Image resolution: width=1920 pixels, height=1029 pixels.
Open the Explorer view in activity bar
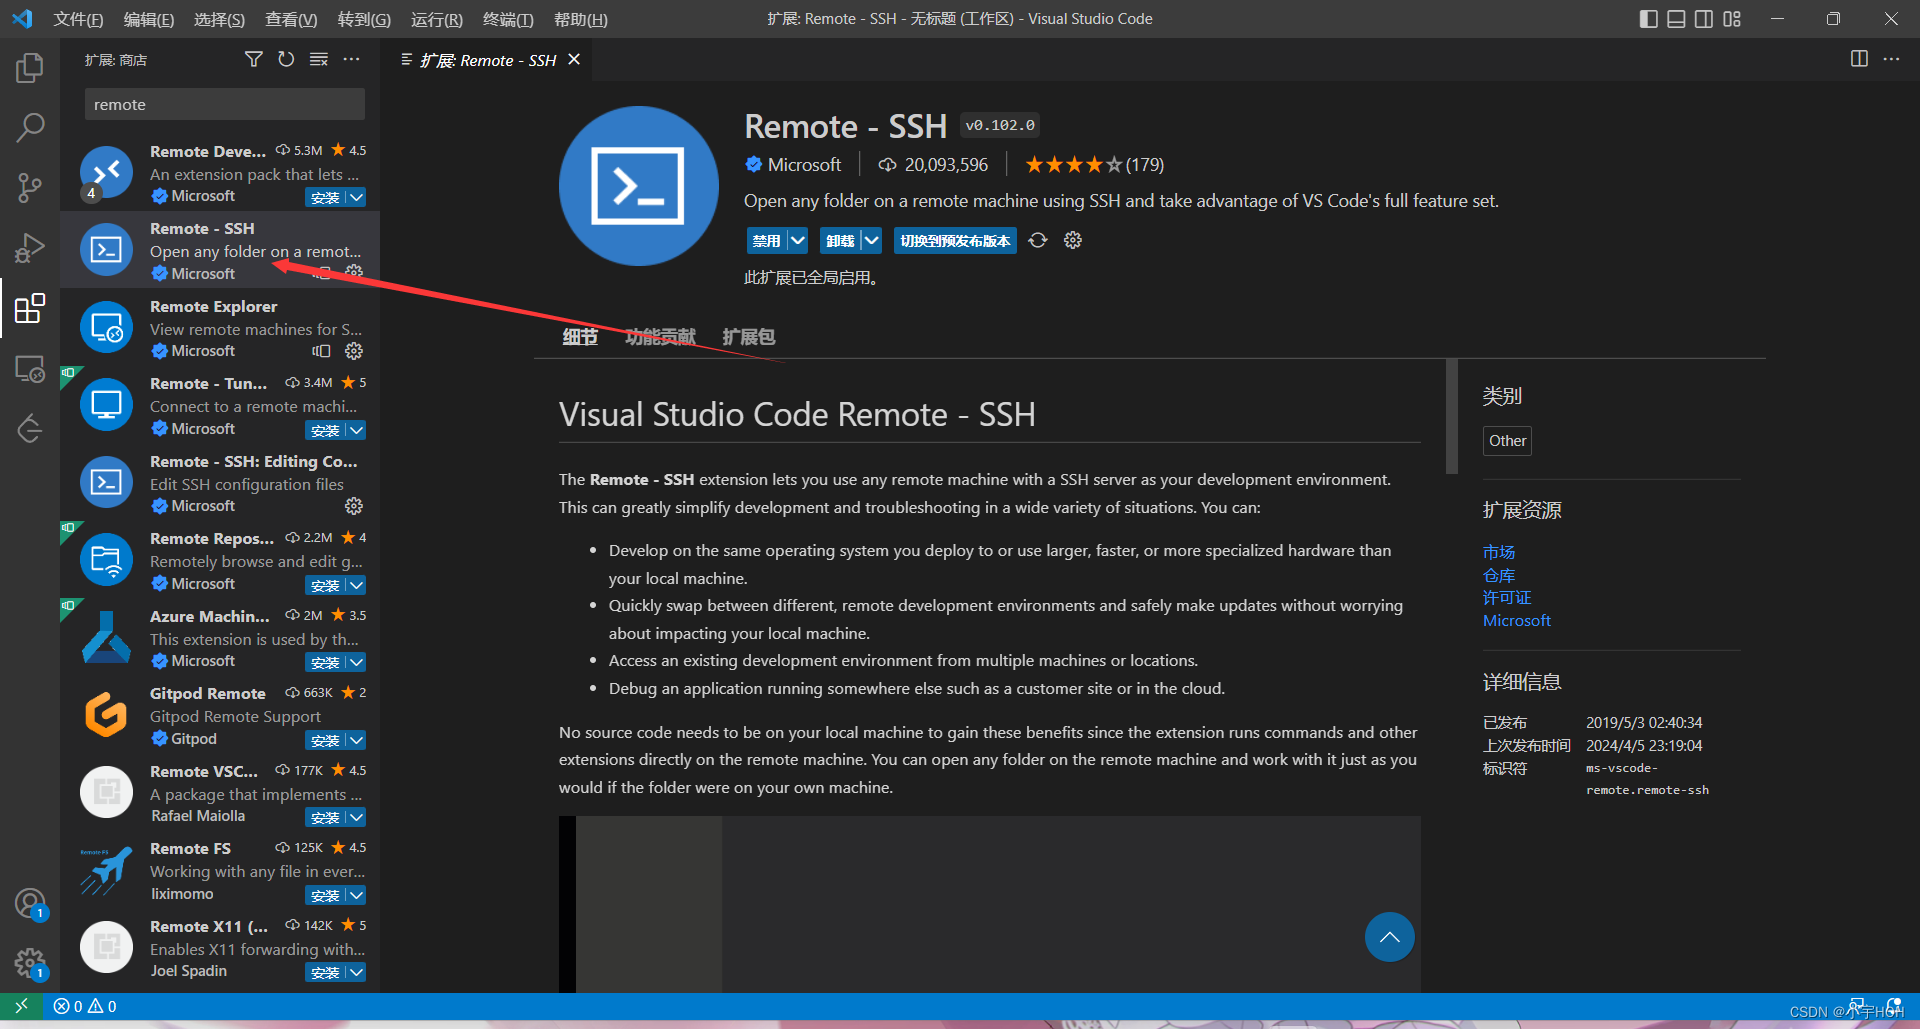(x=30, y=68)
